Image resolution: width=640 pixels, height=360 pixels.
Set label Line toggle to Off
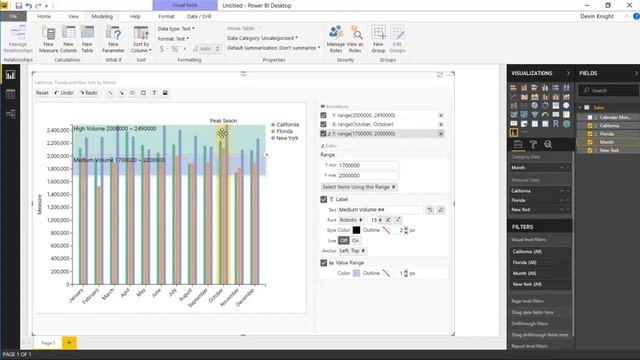(344, 241)
